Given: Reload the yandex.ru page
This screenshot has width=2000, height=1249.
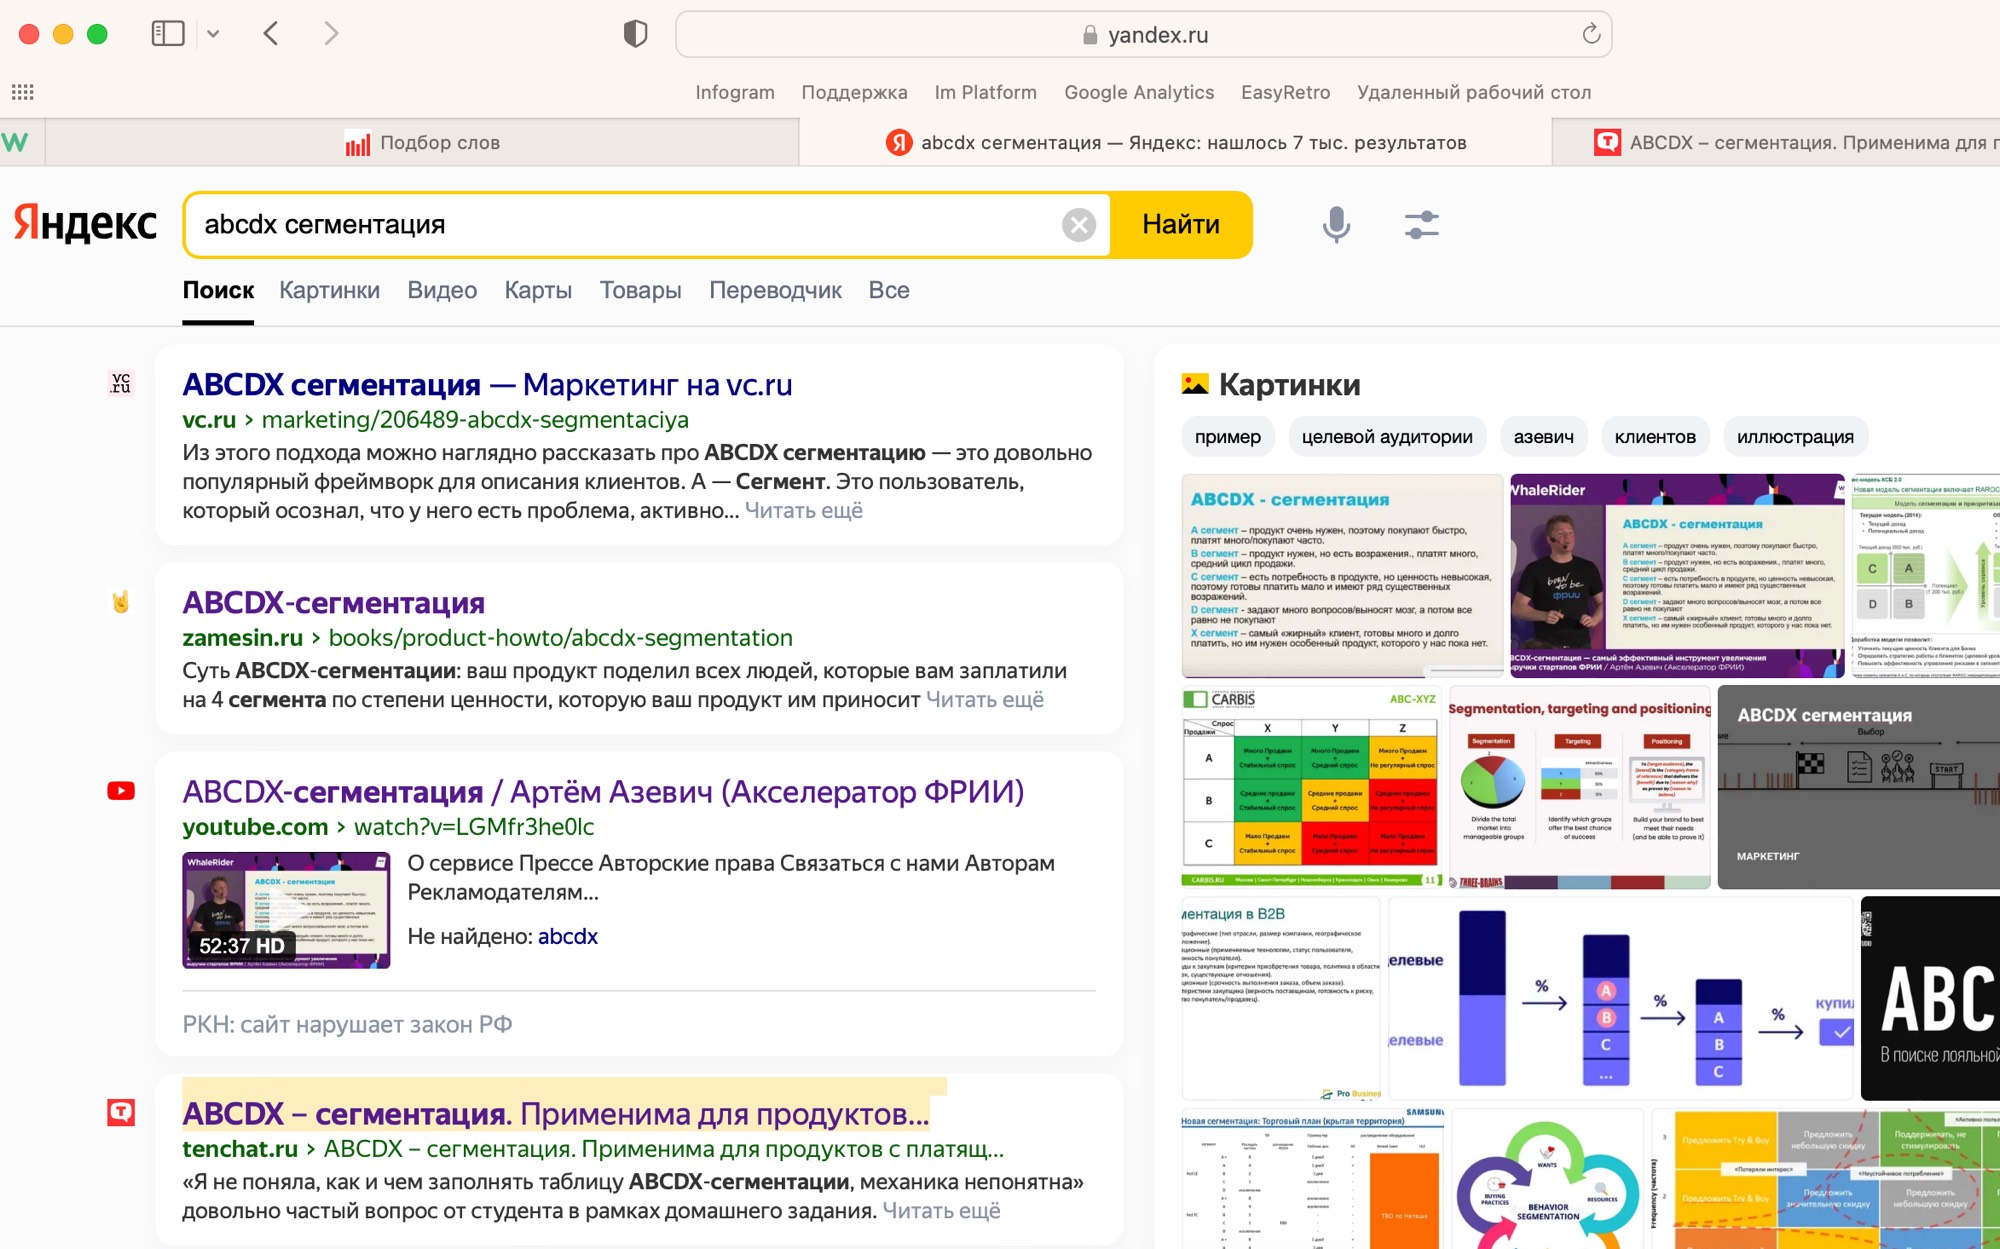Looking at the screenshot, I should (x=1591, y=34).
